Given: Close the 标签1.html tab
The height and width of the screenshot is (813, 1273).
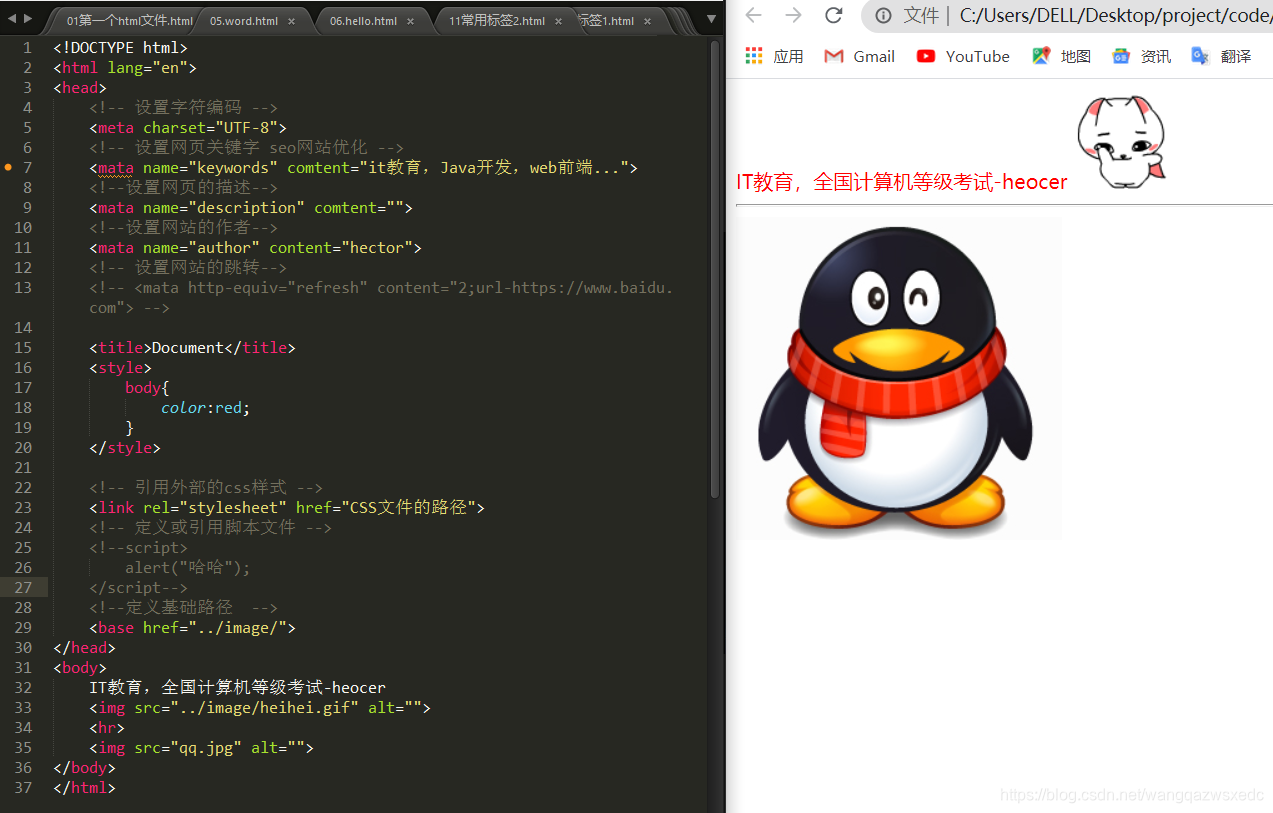Looking at the screenshot, I should point(648,21).
